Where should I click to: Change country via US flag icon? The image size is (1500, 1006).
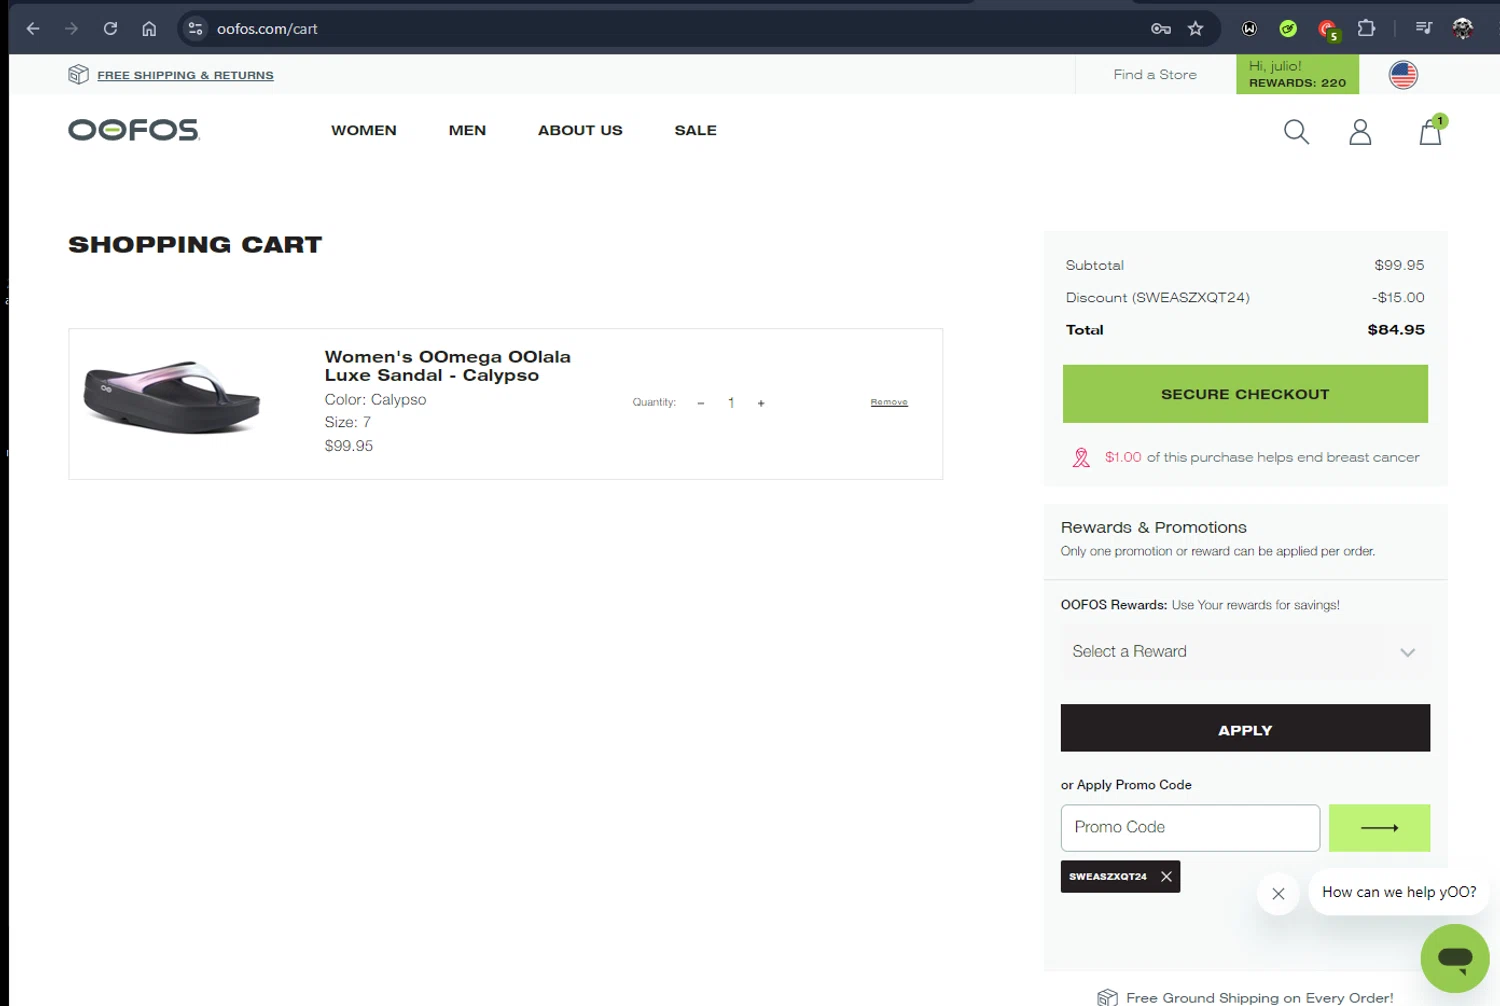tap(1403, 74)
